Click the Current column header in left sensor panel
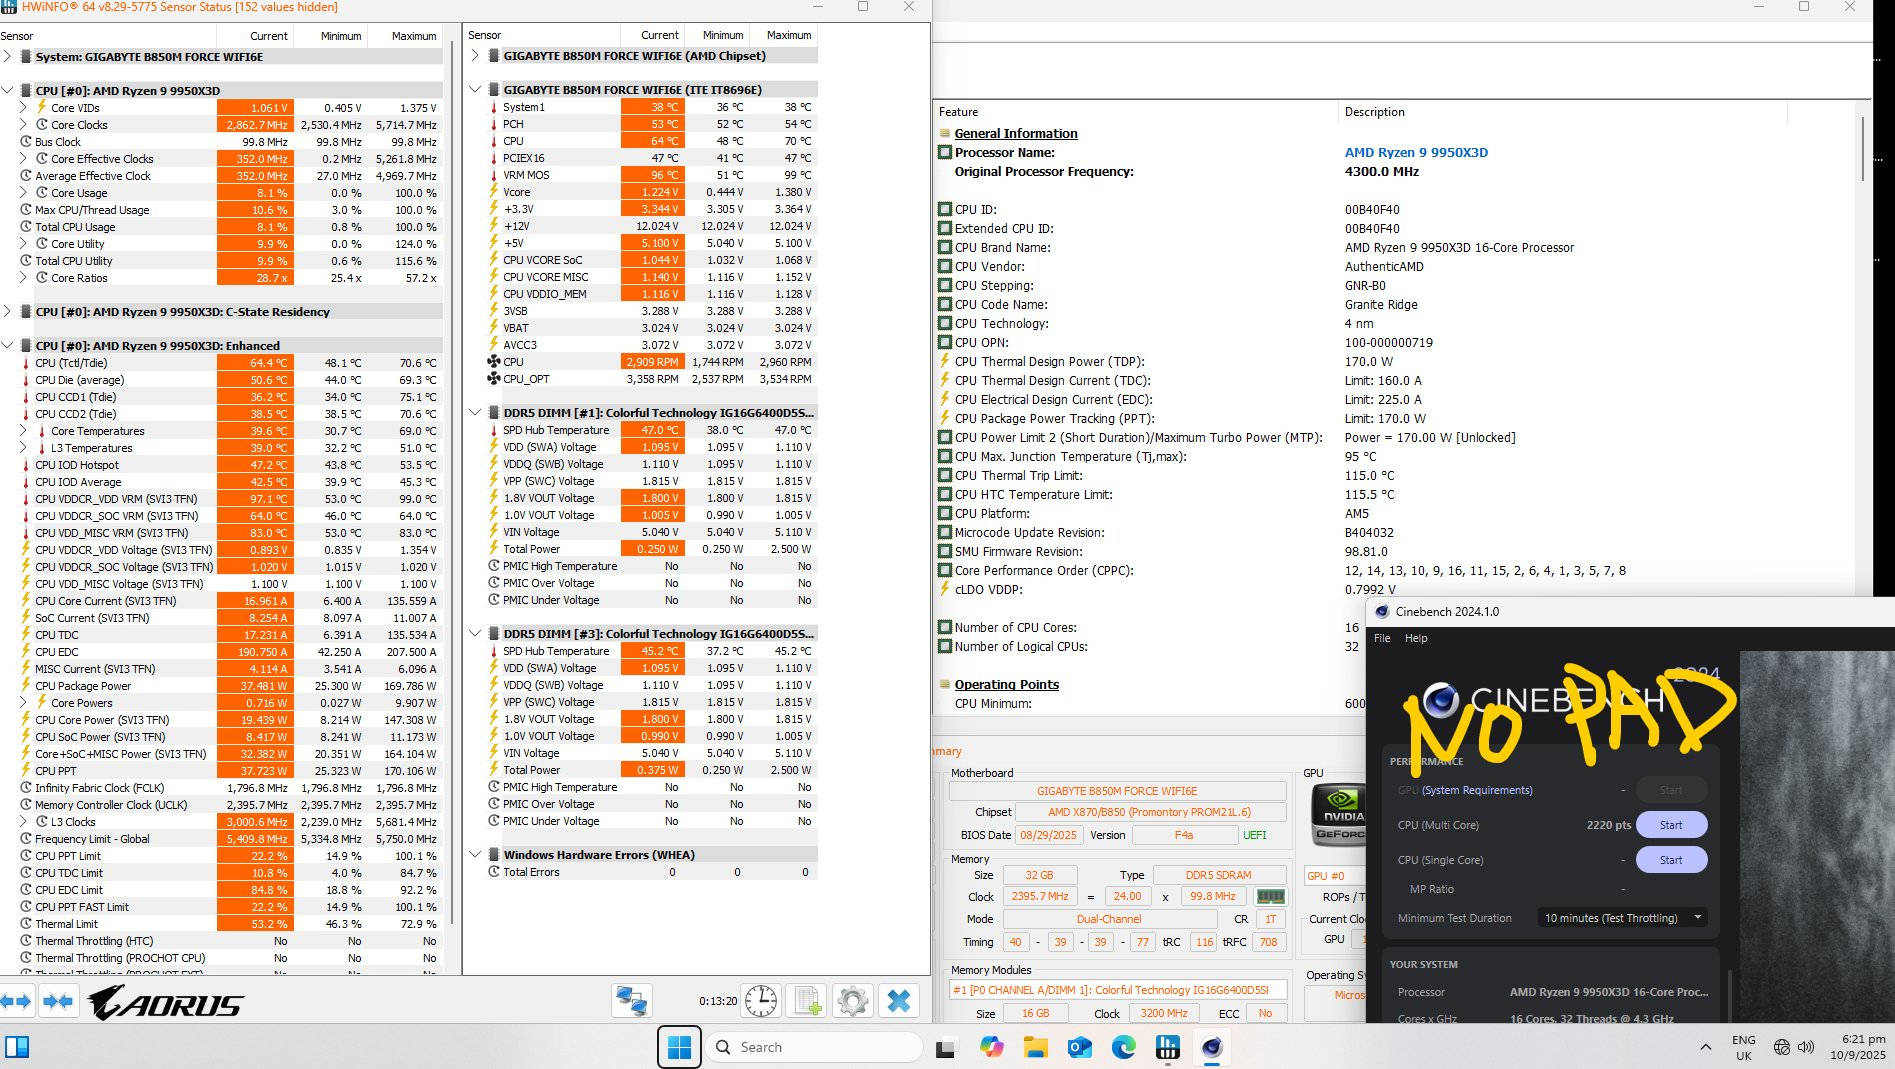Viewport: 1895px width, 1069px height. pos(269,36)
